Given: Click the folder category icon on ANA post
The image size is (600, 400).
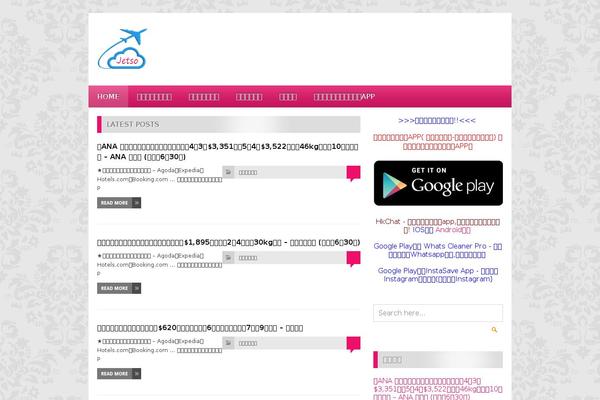Looking at the screenshot, I should [x=228, y=172].
